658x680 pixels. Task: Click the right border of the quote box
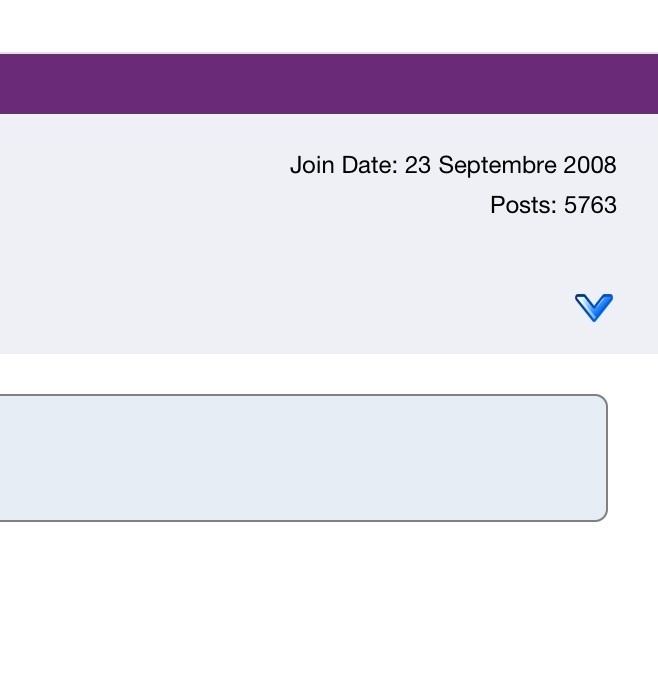pos(607,458)
